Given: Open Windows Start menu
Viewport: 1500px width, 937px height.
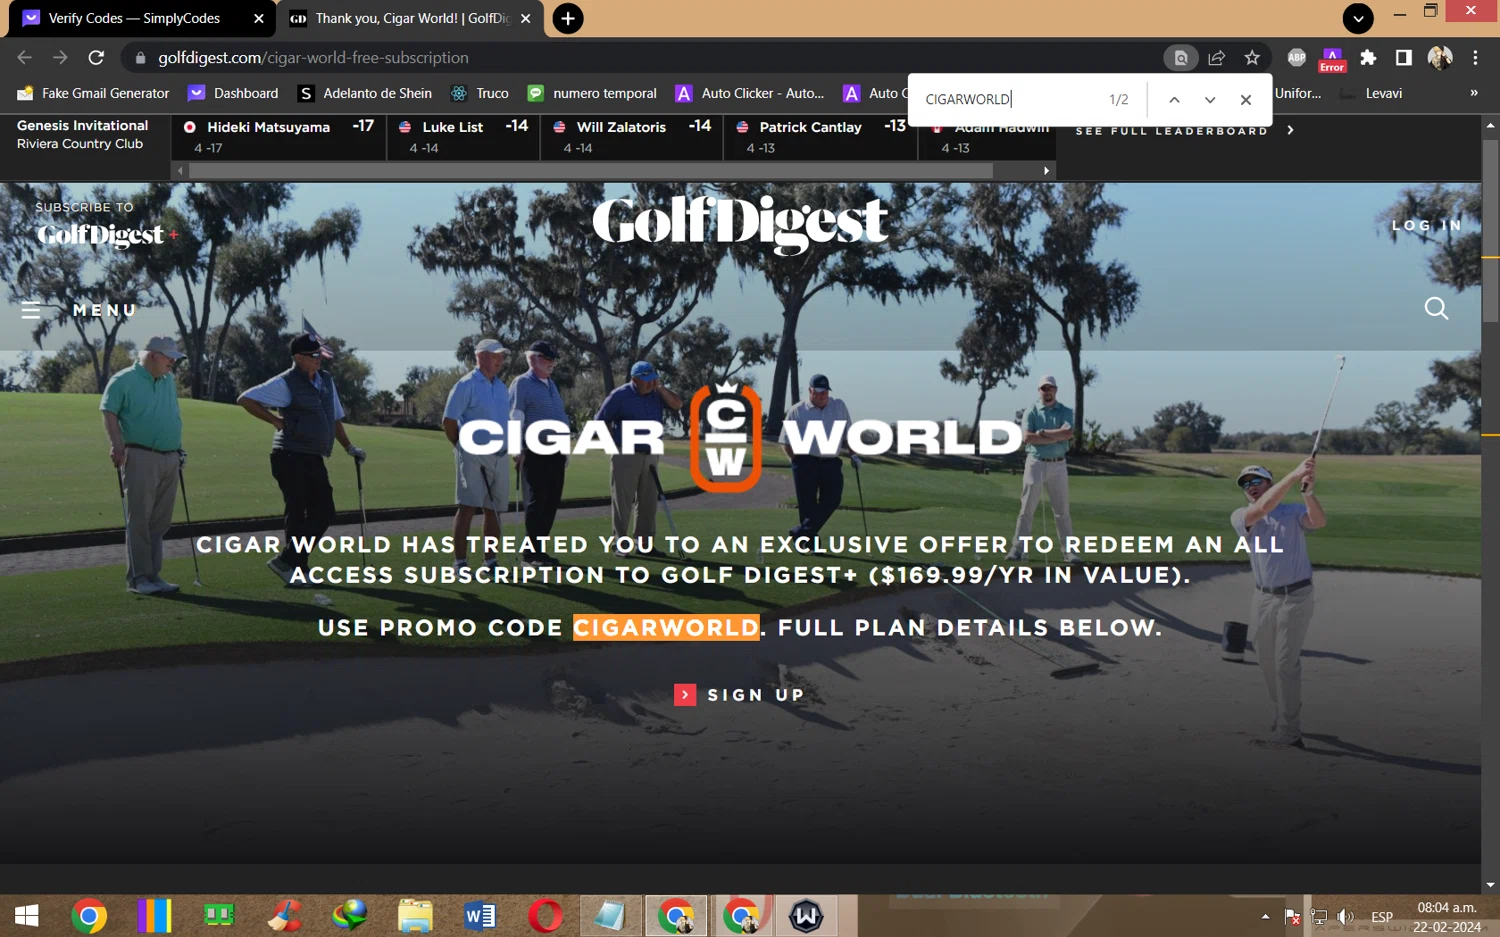Looking at the screenshot, I should click(x=27, y=915).
